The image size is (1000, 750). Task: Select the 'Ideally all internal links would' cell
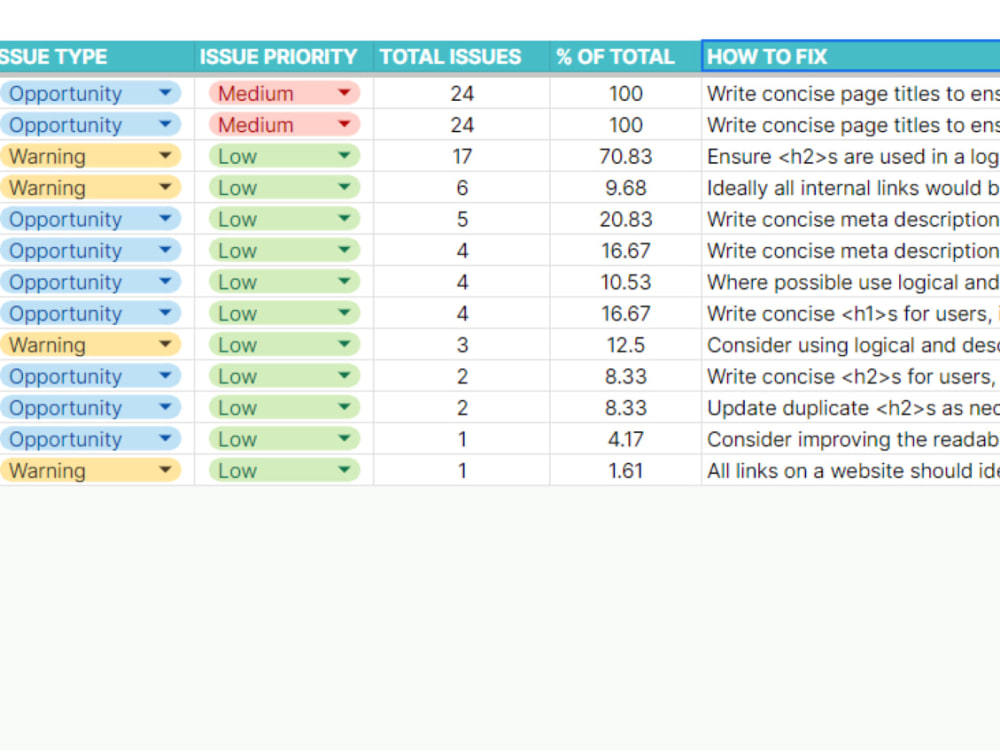[x=851, y=188]
